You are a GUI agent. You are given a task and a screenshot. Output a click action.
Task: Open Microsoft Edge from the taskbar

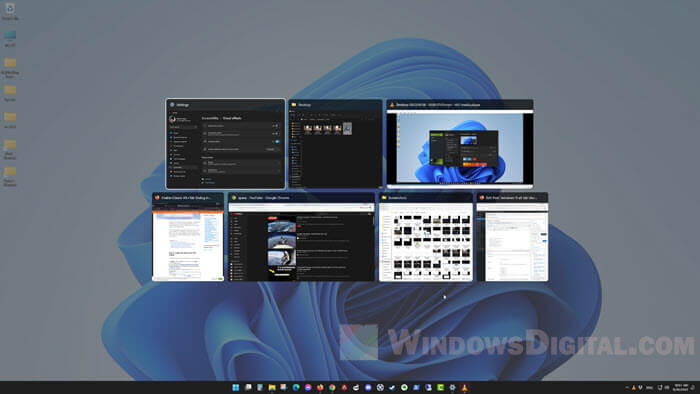(296, 387)
